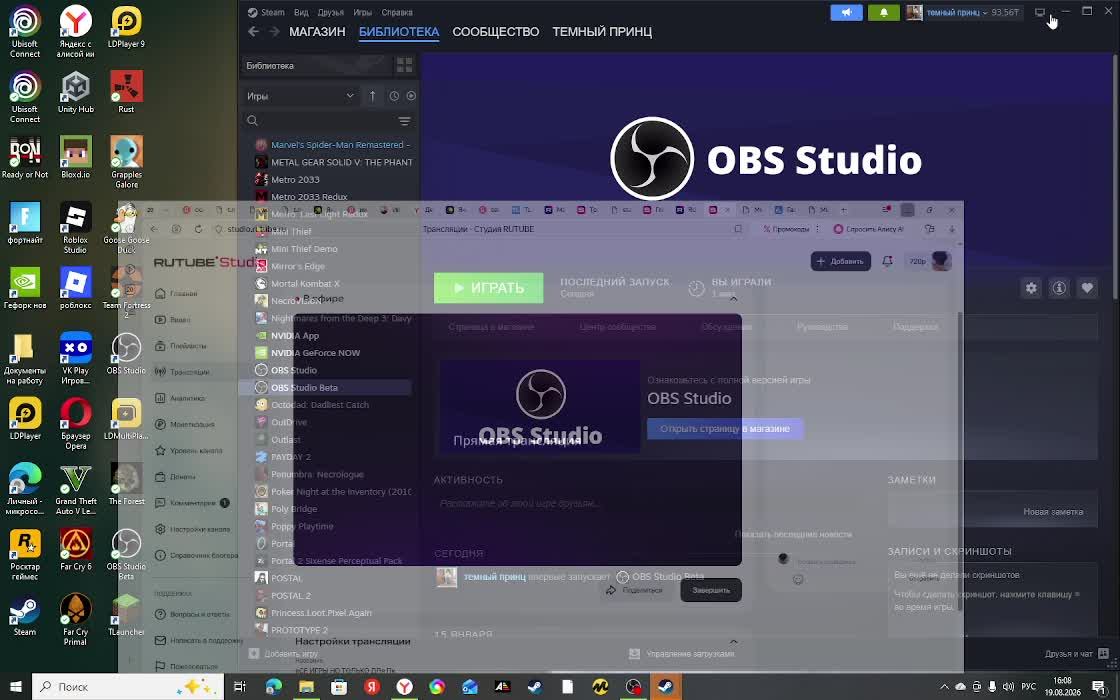The width and height of the screenshot is (1120, 700).
Task: Open Task View on the taskbar
Action: click(240, 686)
